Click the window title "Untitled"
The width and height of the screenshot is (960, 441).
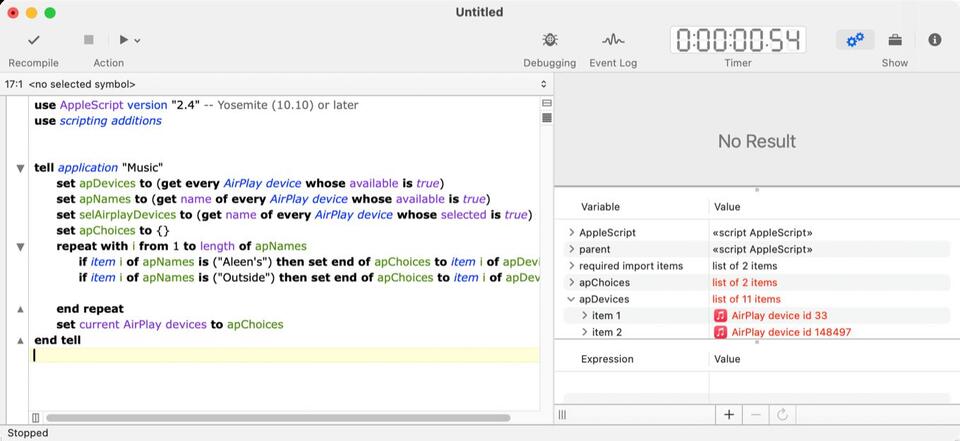tap(479, 12)
